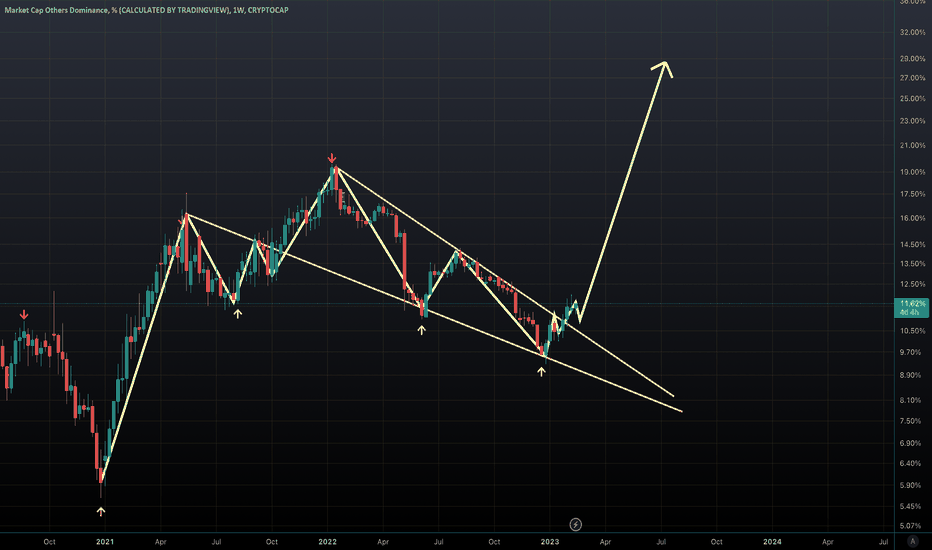
Task: Click the 10.50% price axis label
Action: coord(912,331)
